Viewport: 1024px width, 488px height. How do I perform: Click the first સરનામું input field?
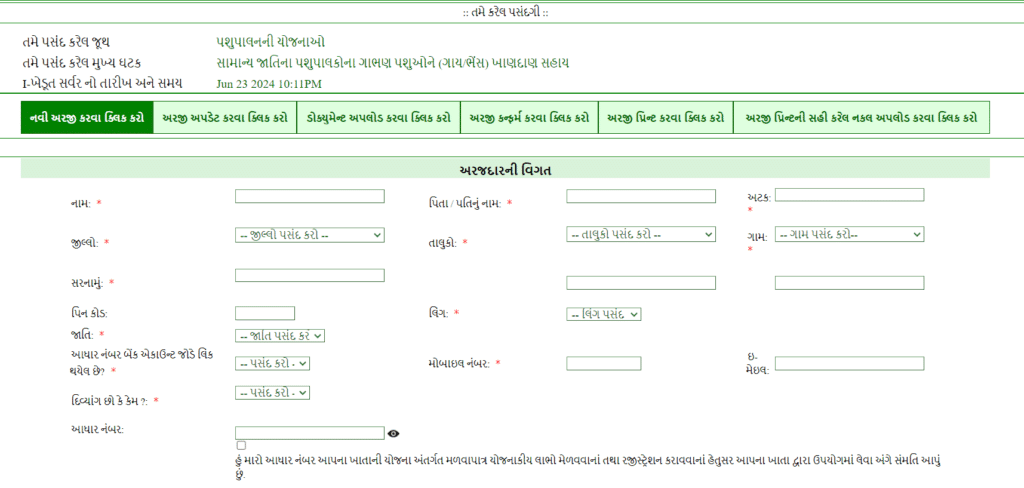click(x=310, y=275)
